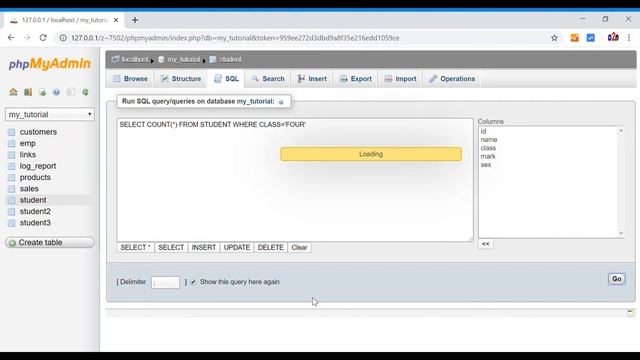The height and width of the screenshot is (360, 640).
Task: Switch to the Export tab
Action: tap(356, 79)
